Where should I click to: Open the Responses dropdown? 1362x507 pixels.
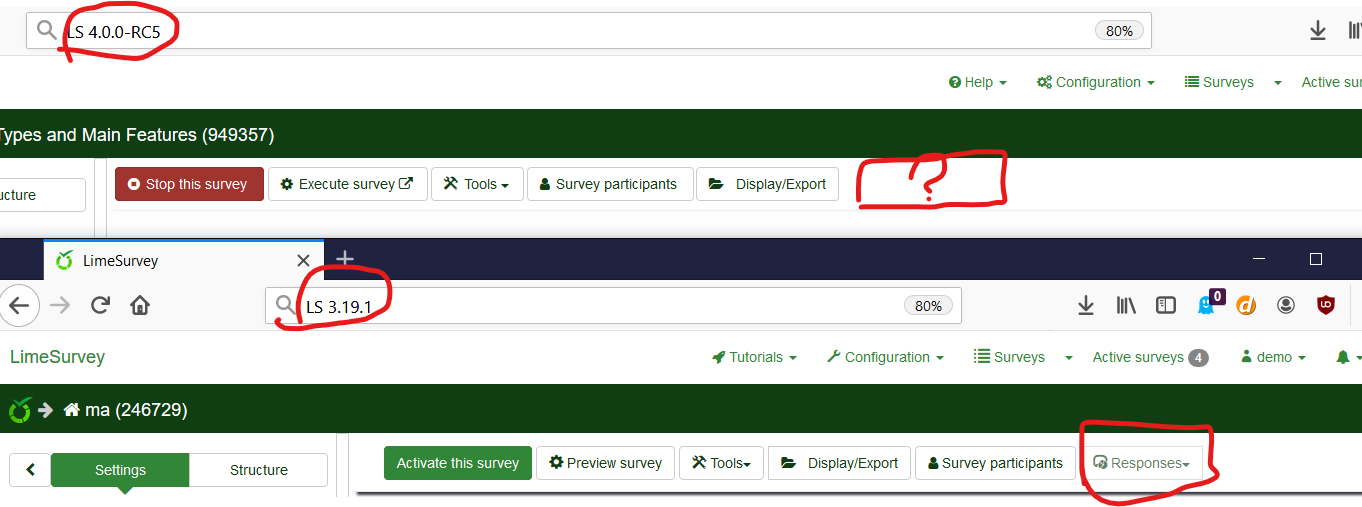(x=1142, y=463)
